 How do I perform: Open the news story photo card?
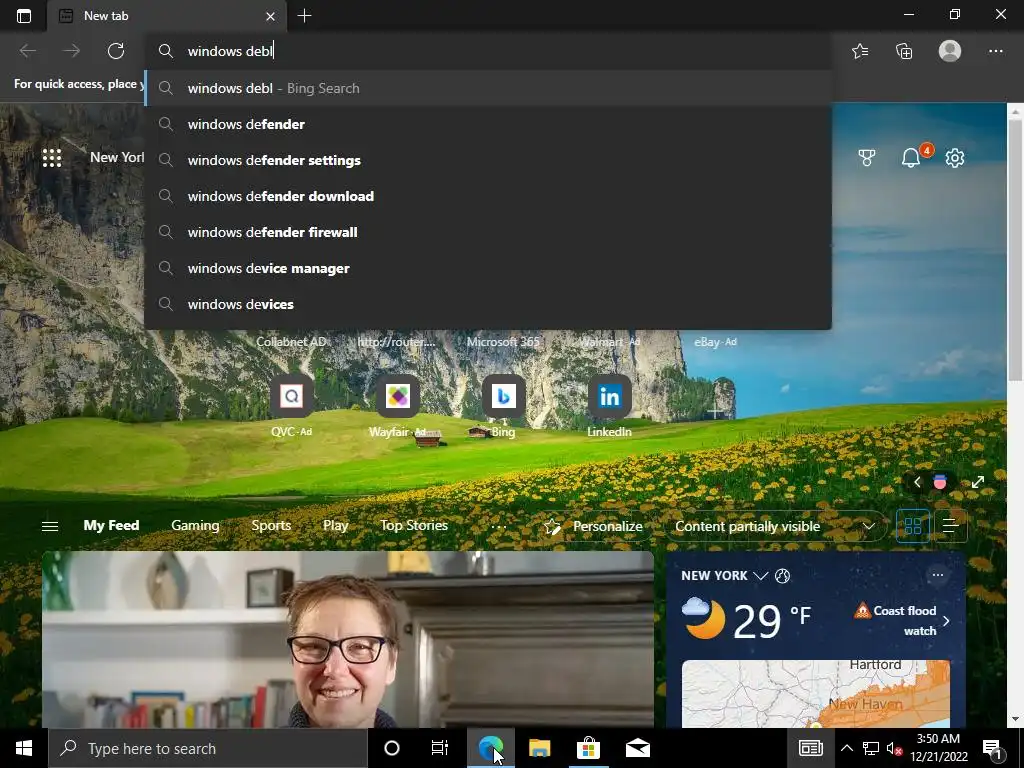(x=347, y=639)
